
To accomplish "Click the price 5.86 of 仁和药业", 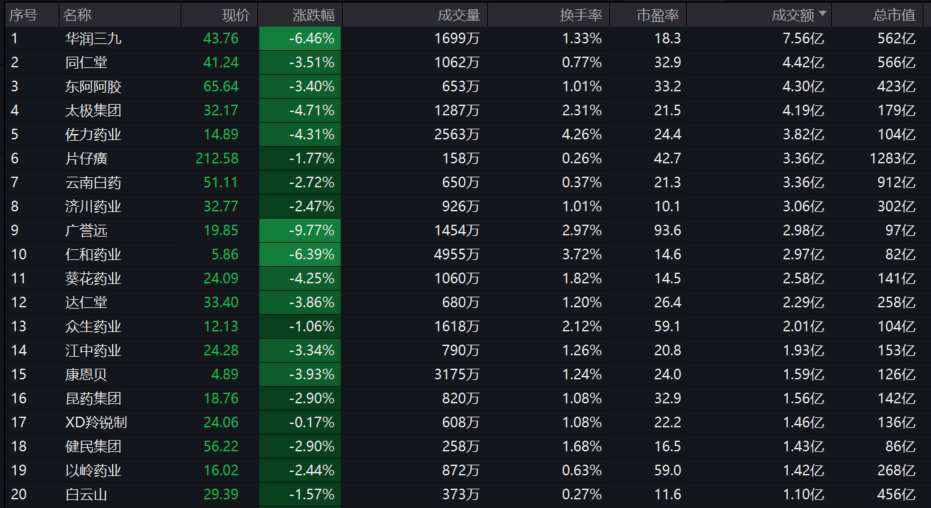I will click(x=225, y=255).
